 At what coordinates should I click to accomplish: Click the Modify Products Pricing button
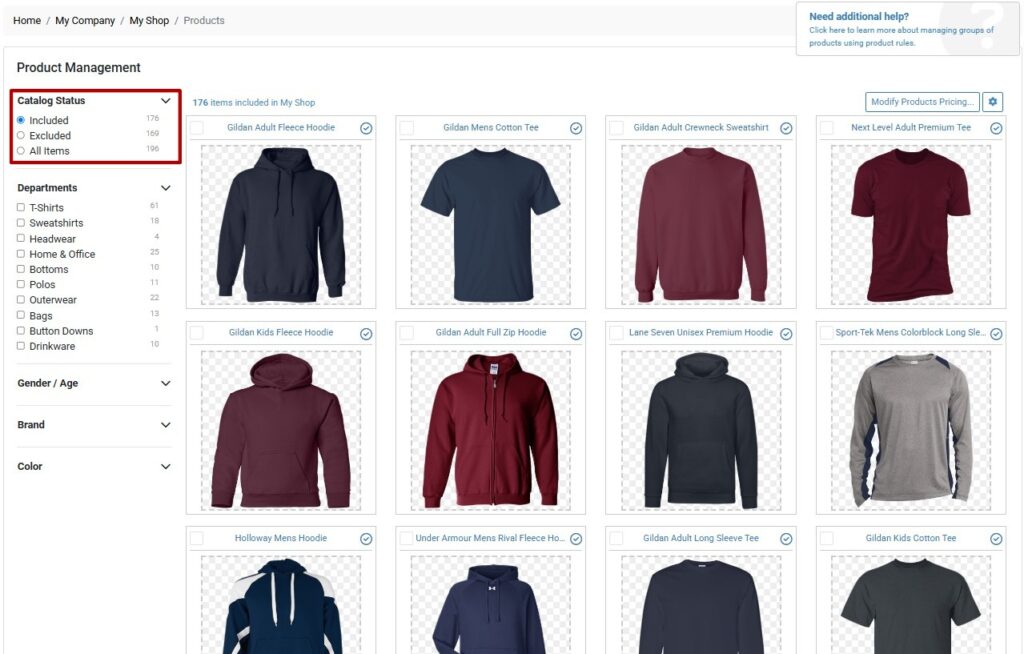[922, 102]
